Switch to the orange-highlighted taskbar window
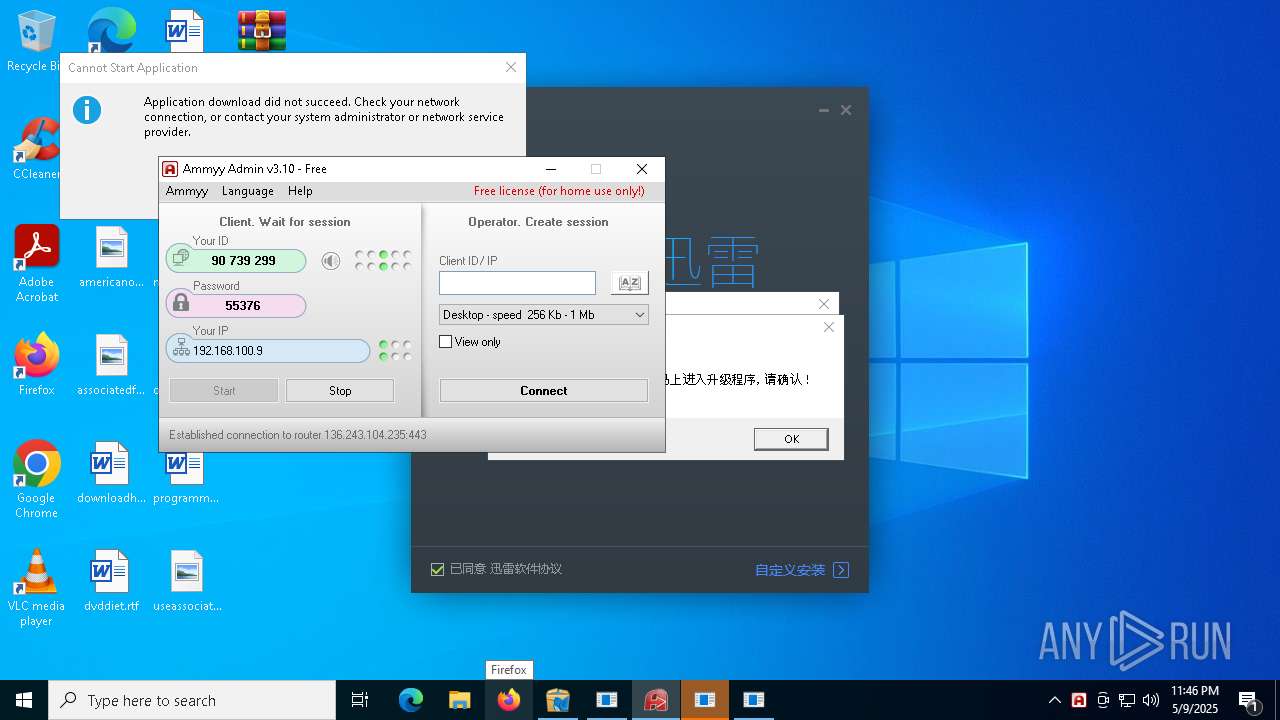The height and width of the screenshot is (720, 1280). 705,700
